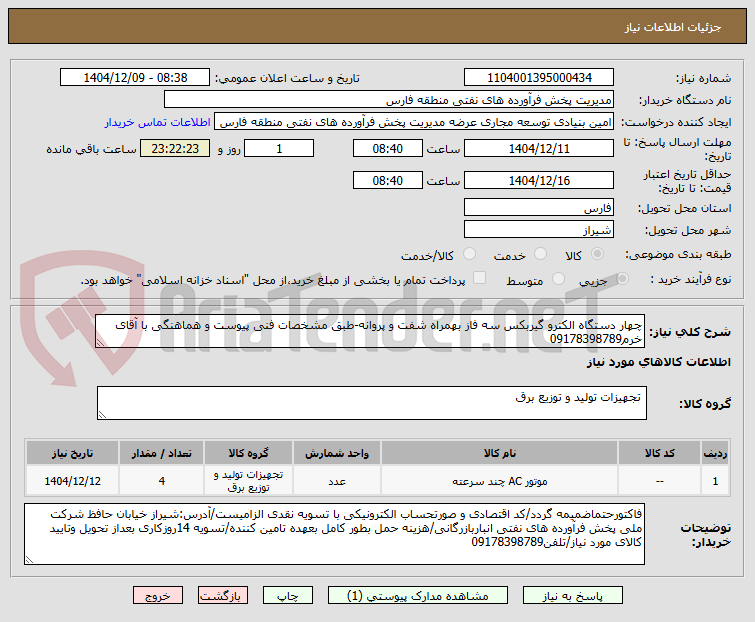The image size is (755, 622).
Task: Select the خدمت radio button
Action: 540,254
